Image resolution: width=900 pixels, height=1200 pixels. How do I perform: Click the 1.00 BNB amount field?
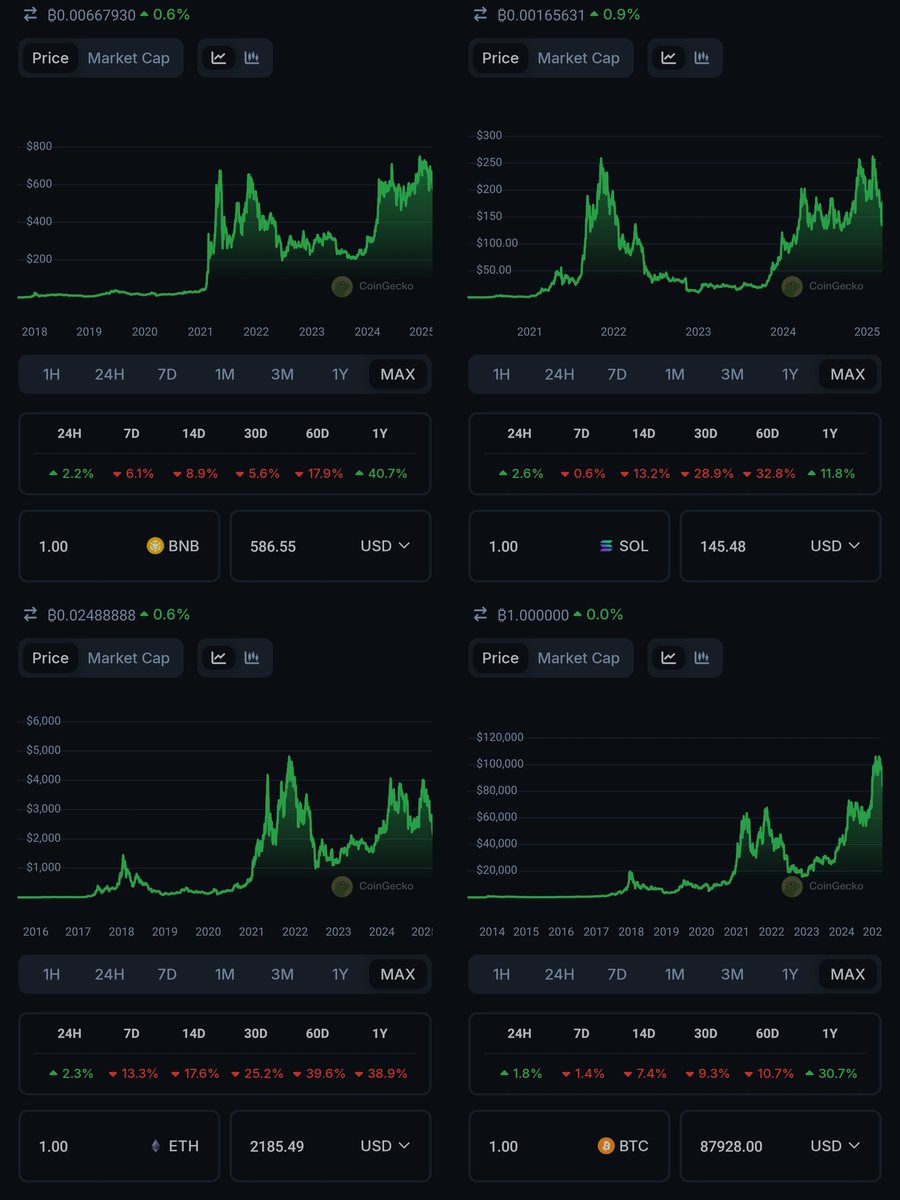[x=120, y=546]
